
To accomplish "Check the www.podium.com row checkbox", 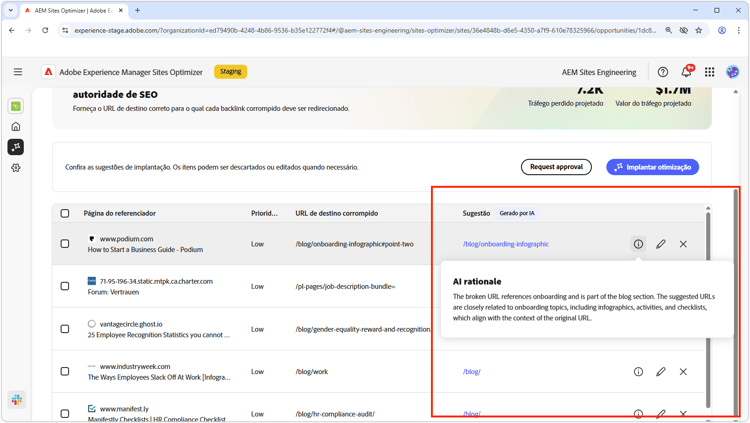I will (65, 244).
